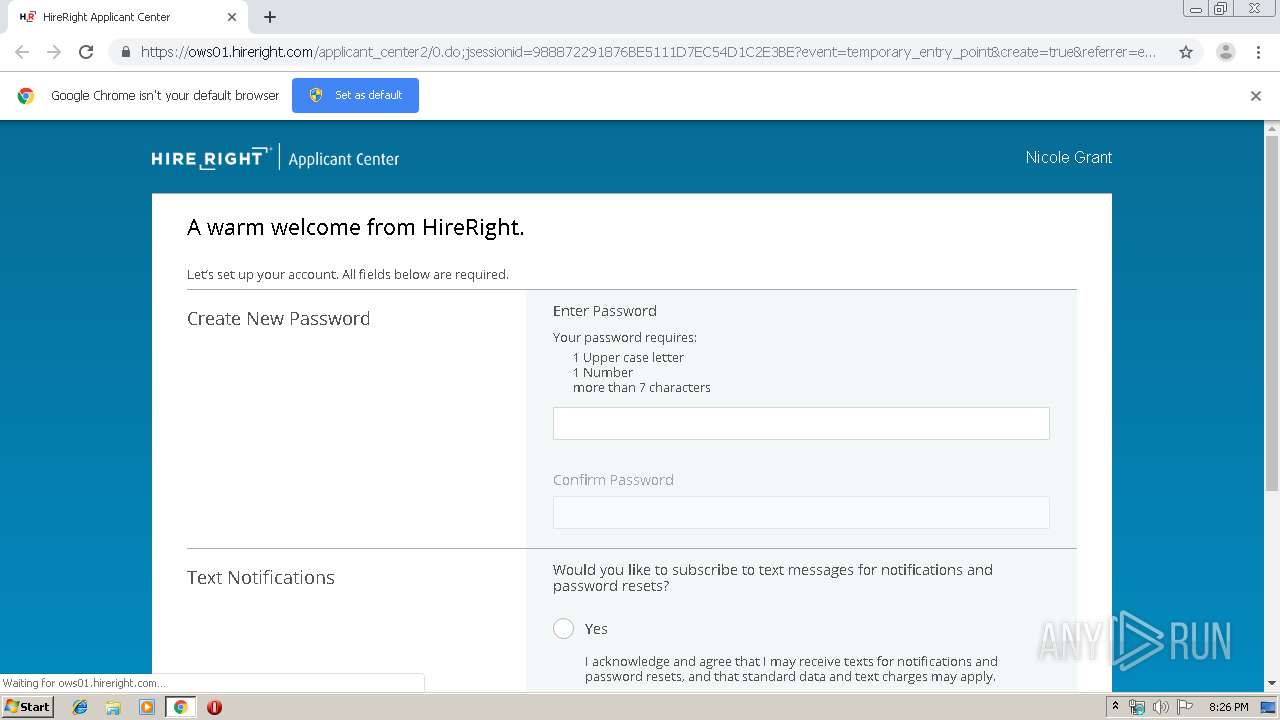
Task: Show hidden system tray icons
Action: [x=1116, y=707]
